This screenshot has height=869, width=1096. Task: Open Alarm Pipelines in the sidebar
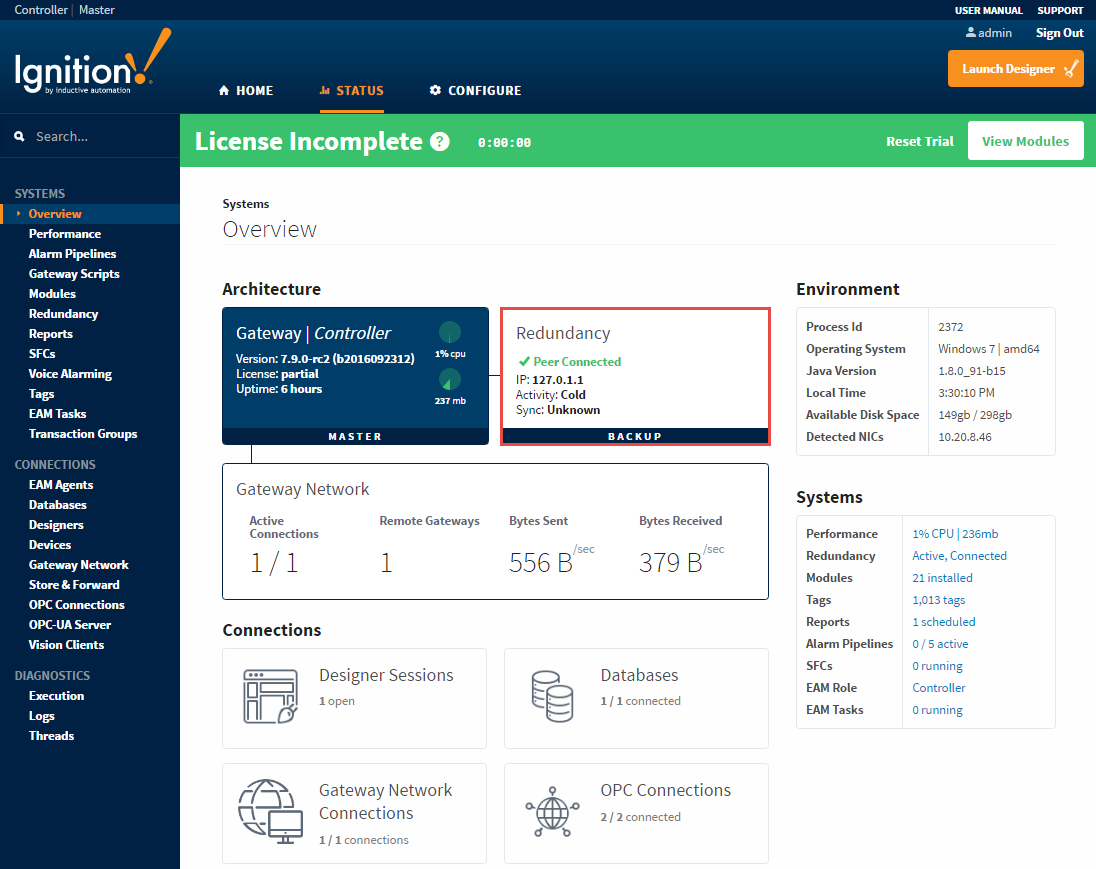click(x=72, y=254)
